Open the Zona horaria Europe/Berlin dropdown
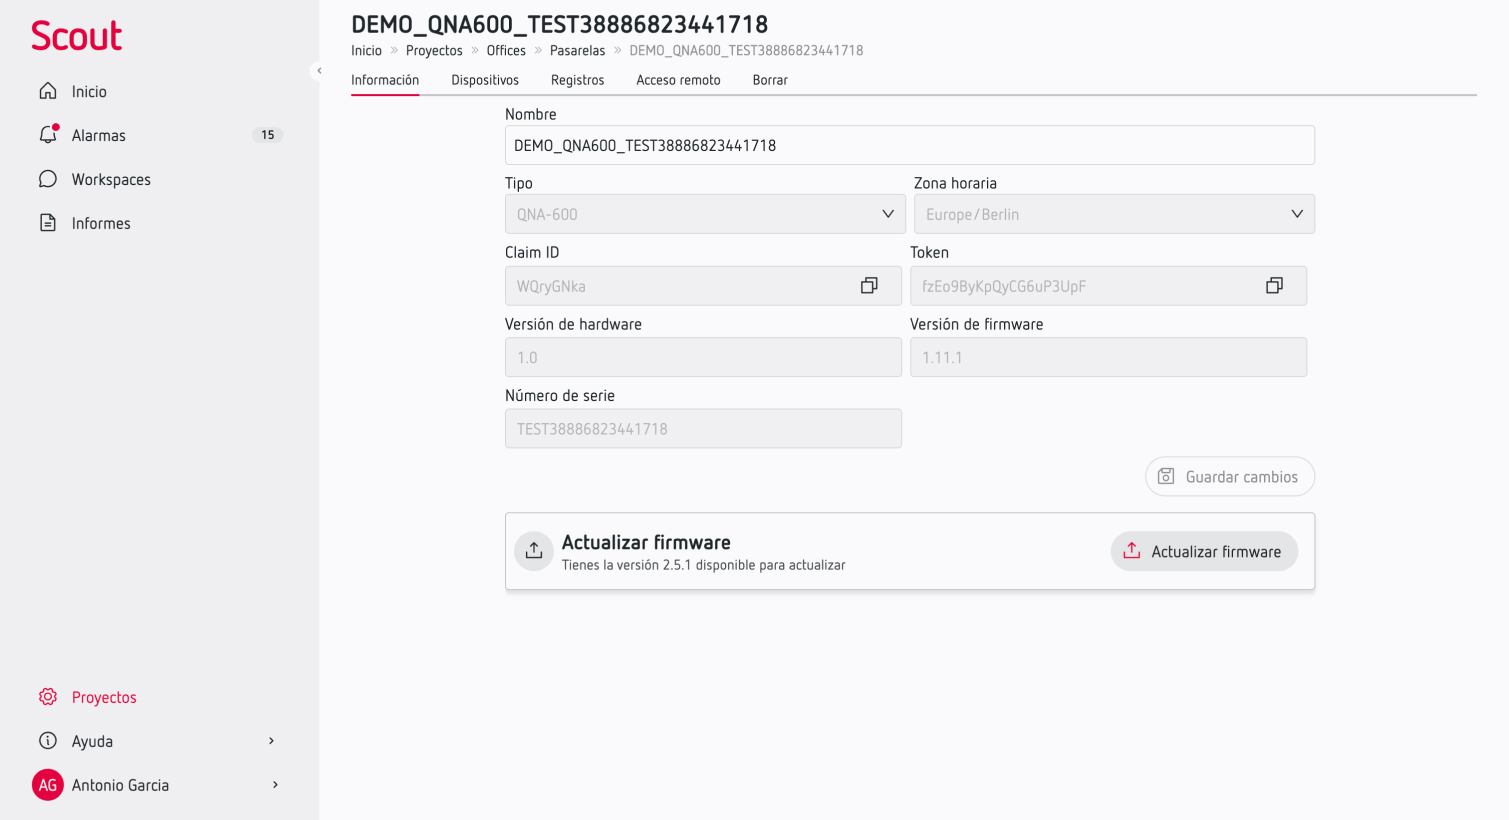Screen dimensions: 1509x820 click(x=1114, y=214)
